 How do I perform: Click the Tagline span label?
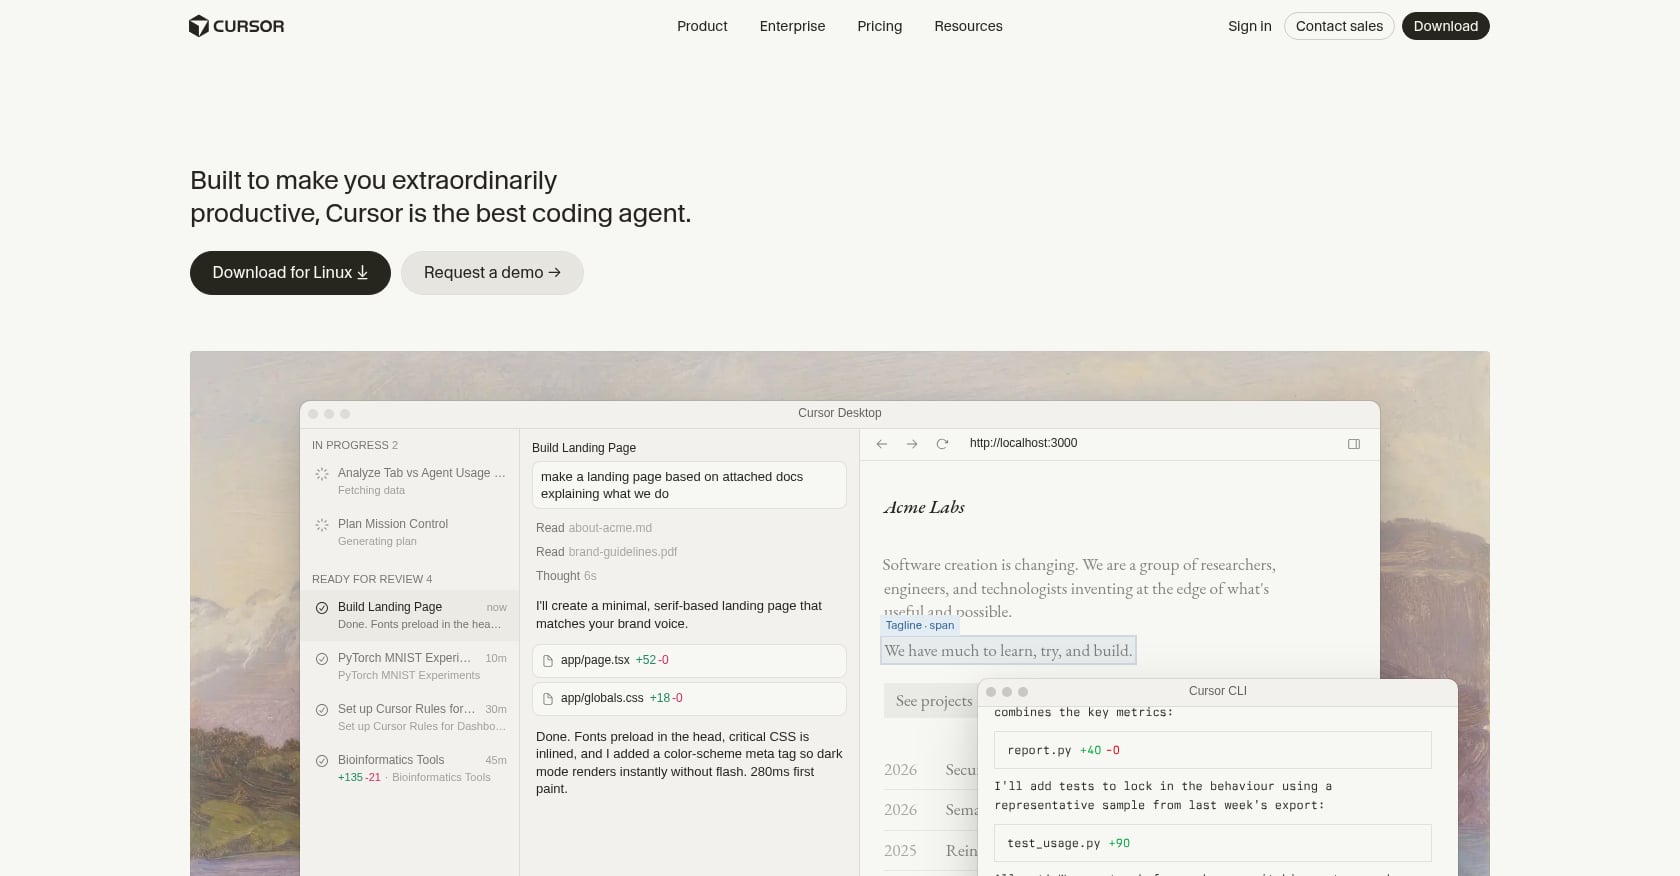(920, 625)
